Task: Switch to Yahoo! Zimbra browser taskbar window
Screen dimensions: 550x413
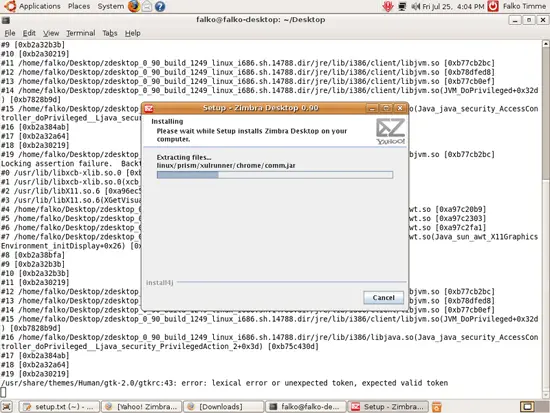Action: (142, 407)
